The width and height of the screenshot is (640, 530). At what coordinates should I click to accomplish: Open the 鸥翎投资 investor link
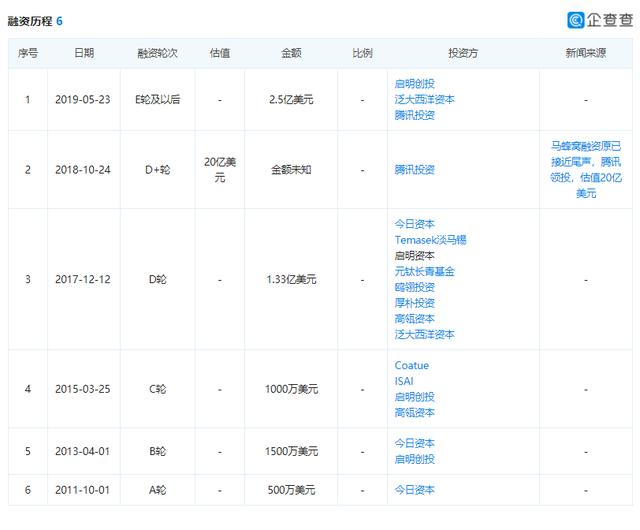[414, 287]
